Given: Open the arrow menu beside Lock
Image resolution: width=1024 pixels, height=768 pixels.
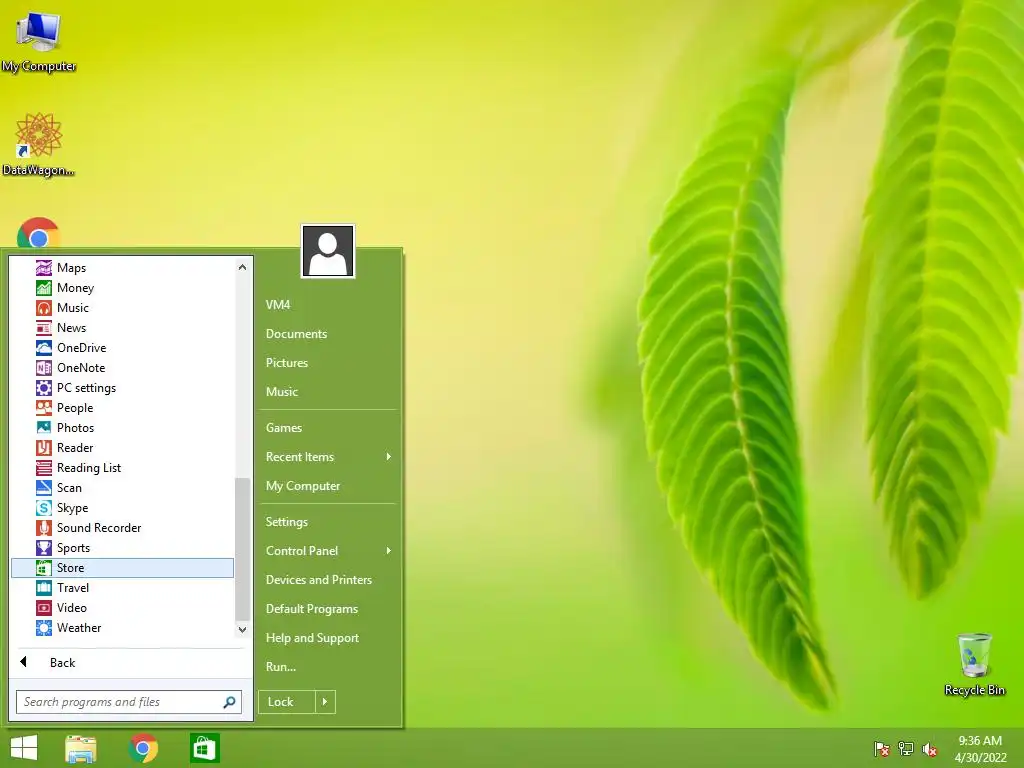Looking at the screenshot, I should [325, 702].
